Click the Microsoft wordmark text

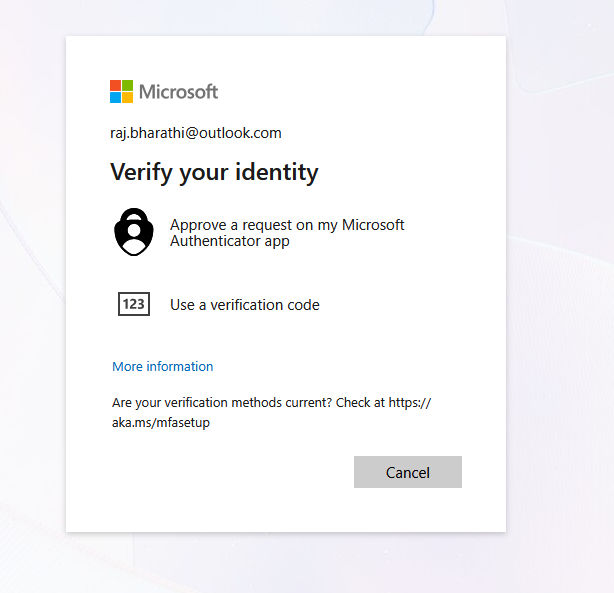(179, 92)
